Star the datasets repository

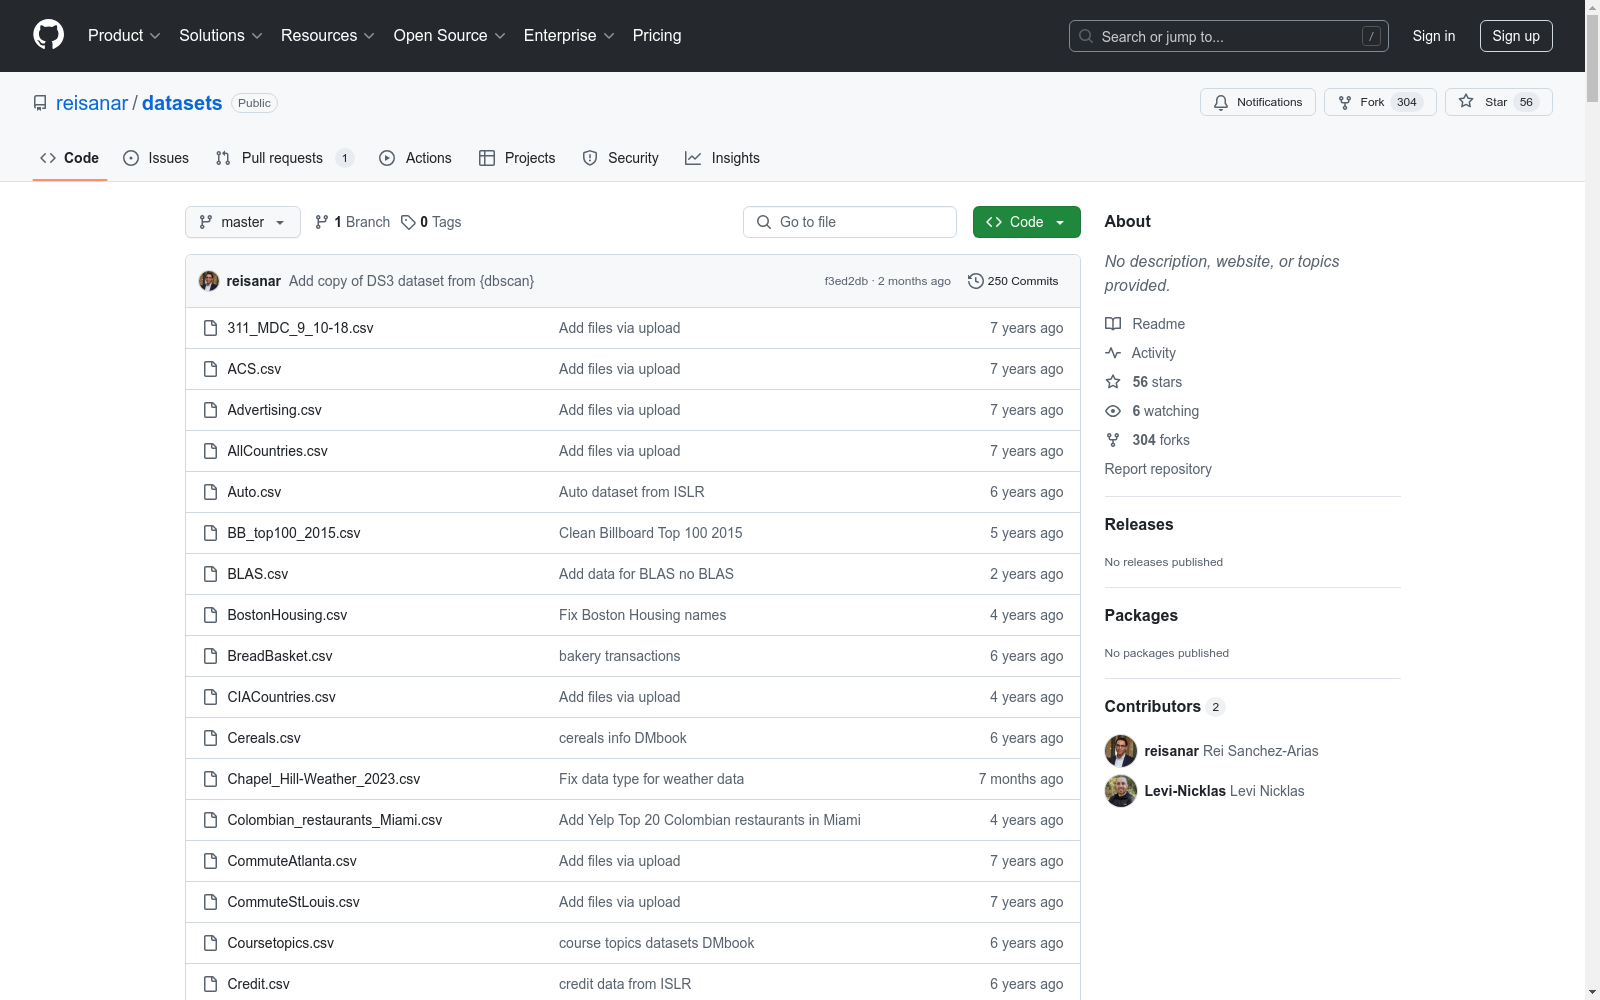[1498, 102]
